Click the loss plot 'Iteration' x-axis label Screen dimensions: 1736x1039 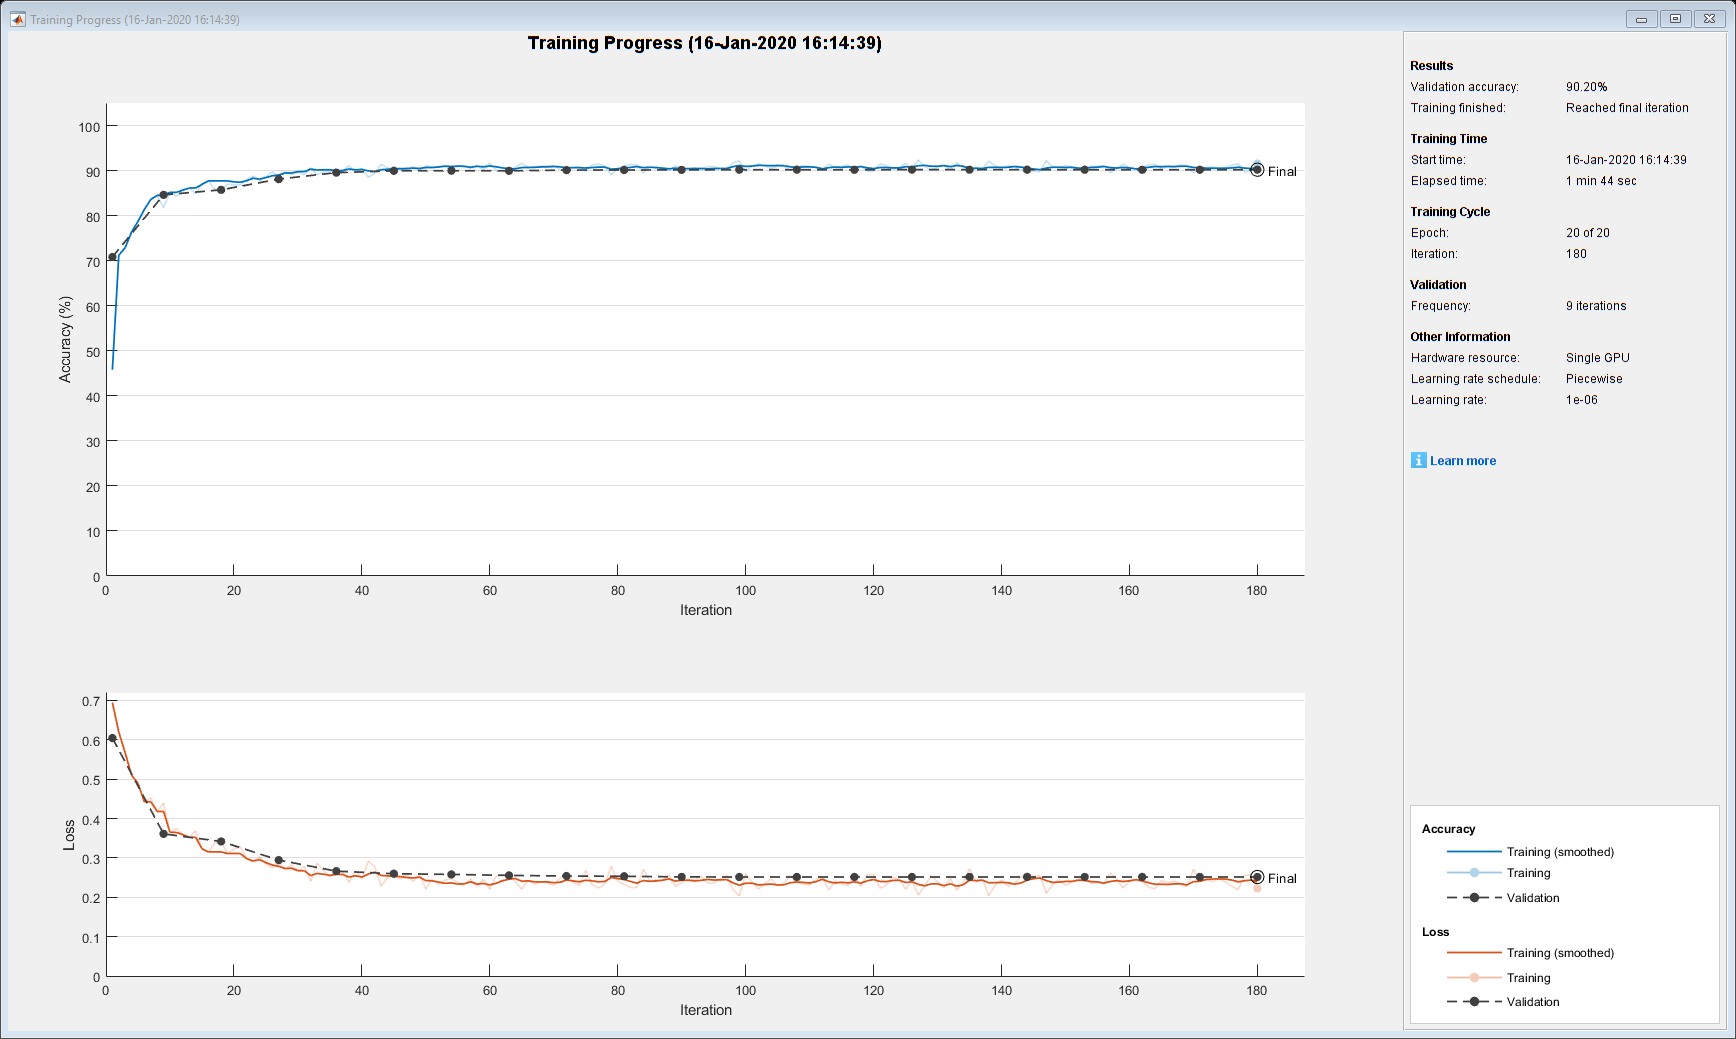706,1010
